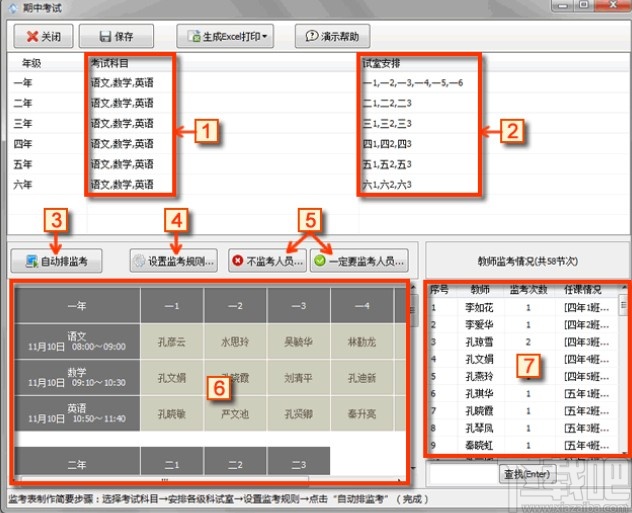632x513 pixels.
Task: Click the 试室安排 column header
Action: 381,63
